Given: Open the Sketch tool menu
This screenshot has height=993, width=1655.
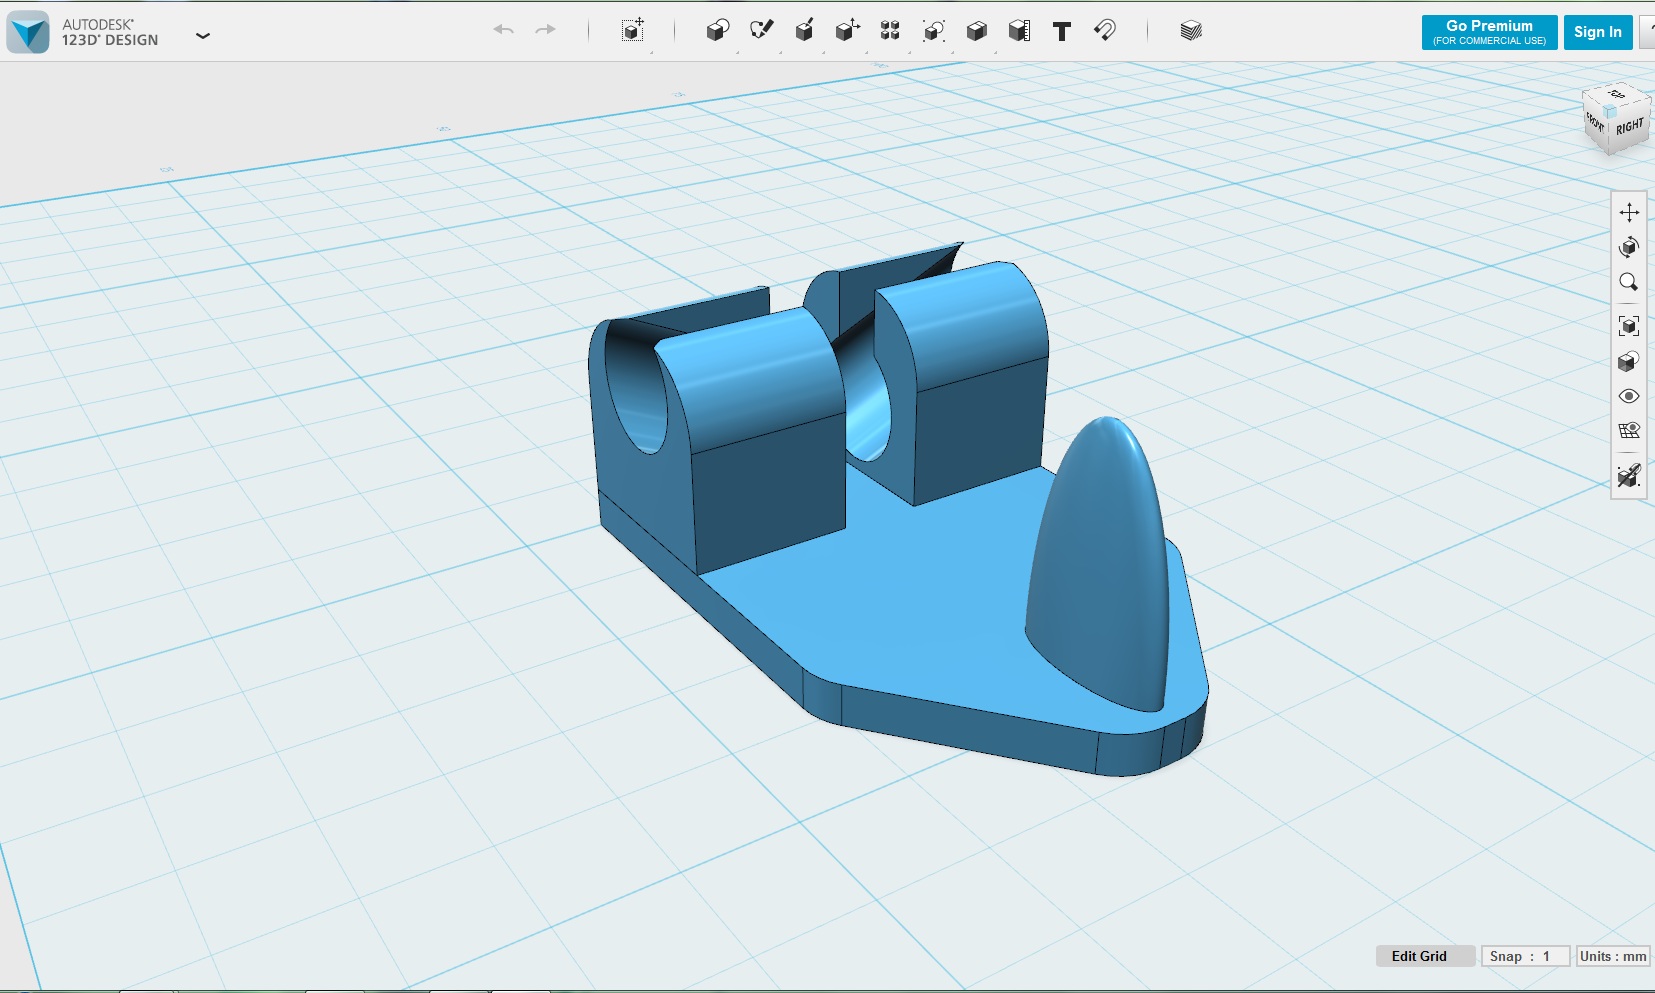Looking at the screenshot, I should (761, 30).
